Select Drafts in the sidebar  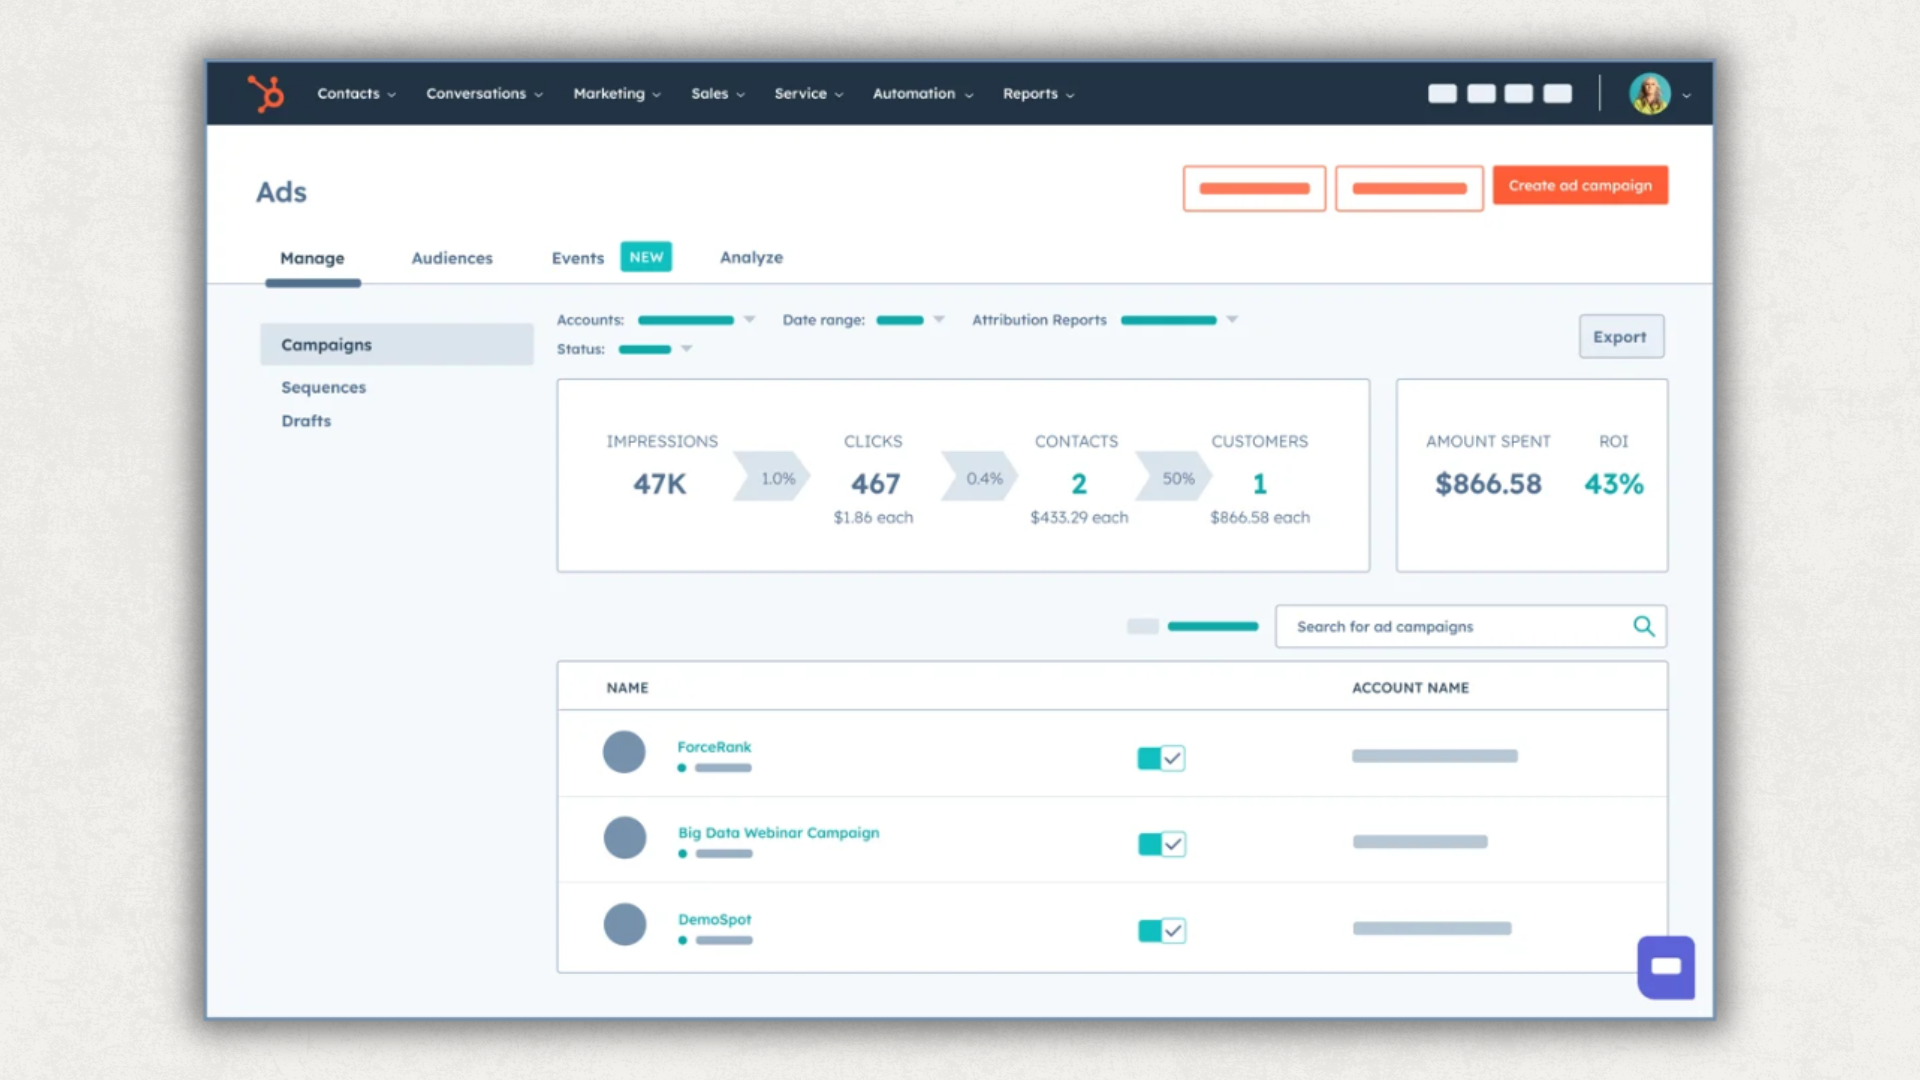(306, 421)
